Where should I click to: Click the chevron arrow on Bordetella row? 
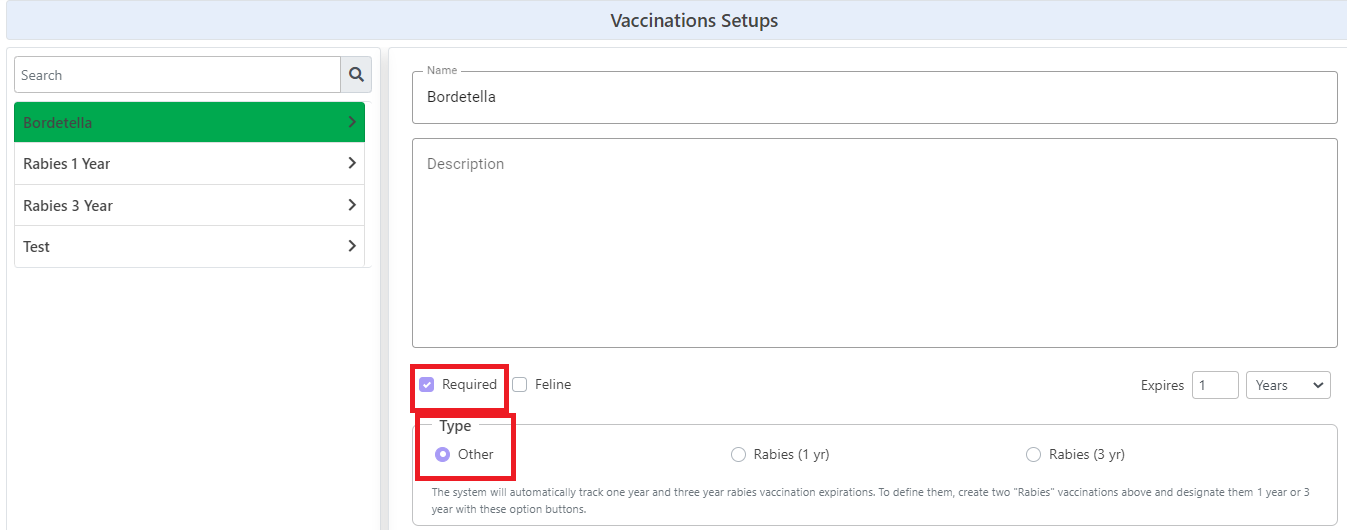click(352, 122)
